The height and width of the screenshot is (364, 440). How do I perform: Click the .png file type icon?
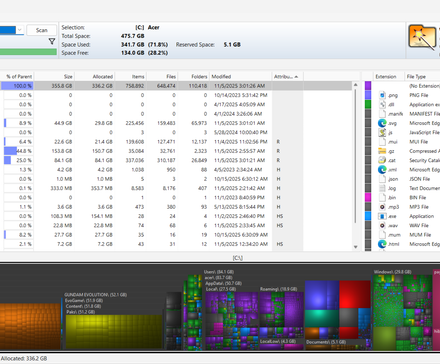pos(382,95)
